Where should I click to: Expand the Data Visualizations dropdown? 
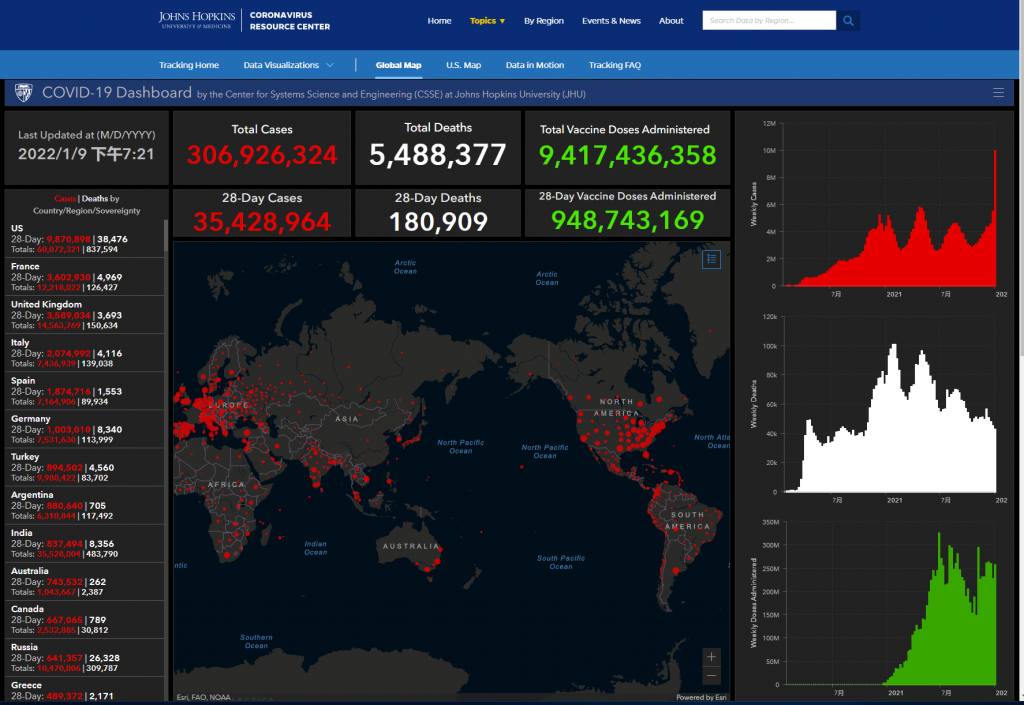288,65
